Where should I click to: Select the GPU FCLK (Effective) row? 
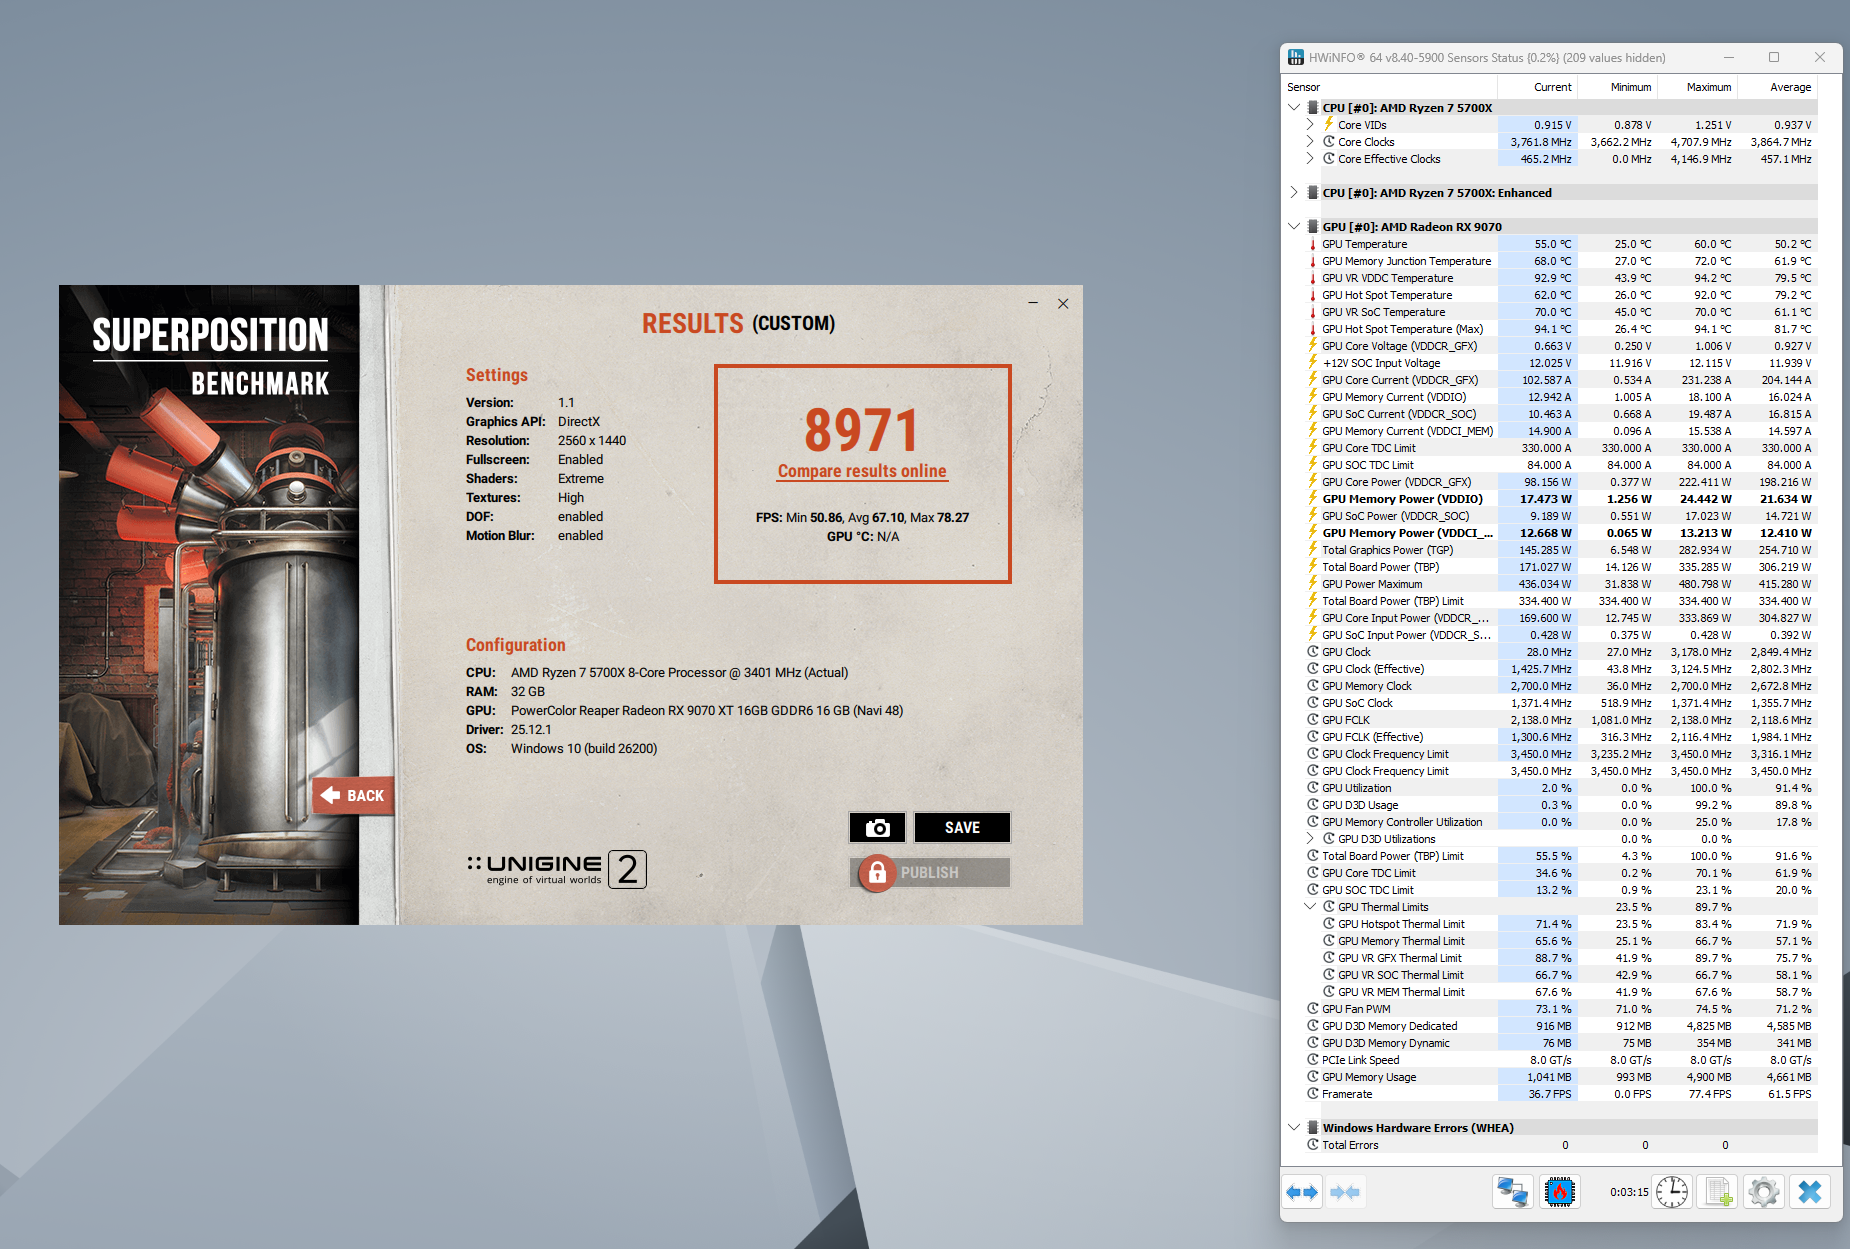(x=1560, y=737)
